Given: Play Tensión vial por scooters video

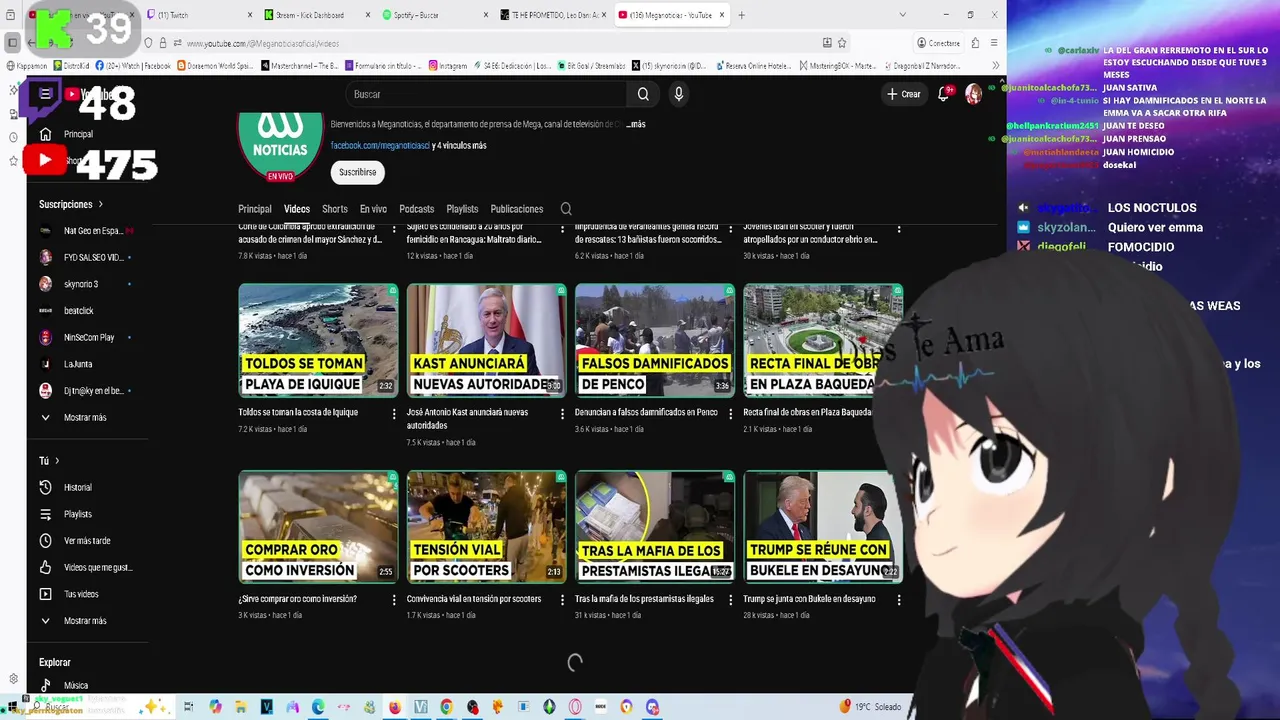Looking at the screenshot, I should 486,527.
